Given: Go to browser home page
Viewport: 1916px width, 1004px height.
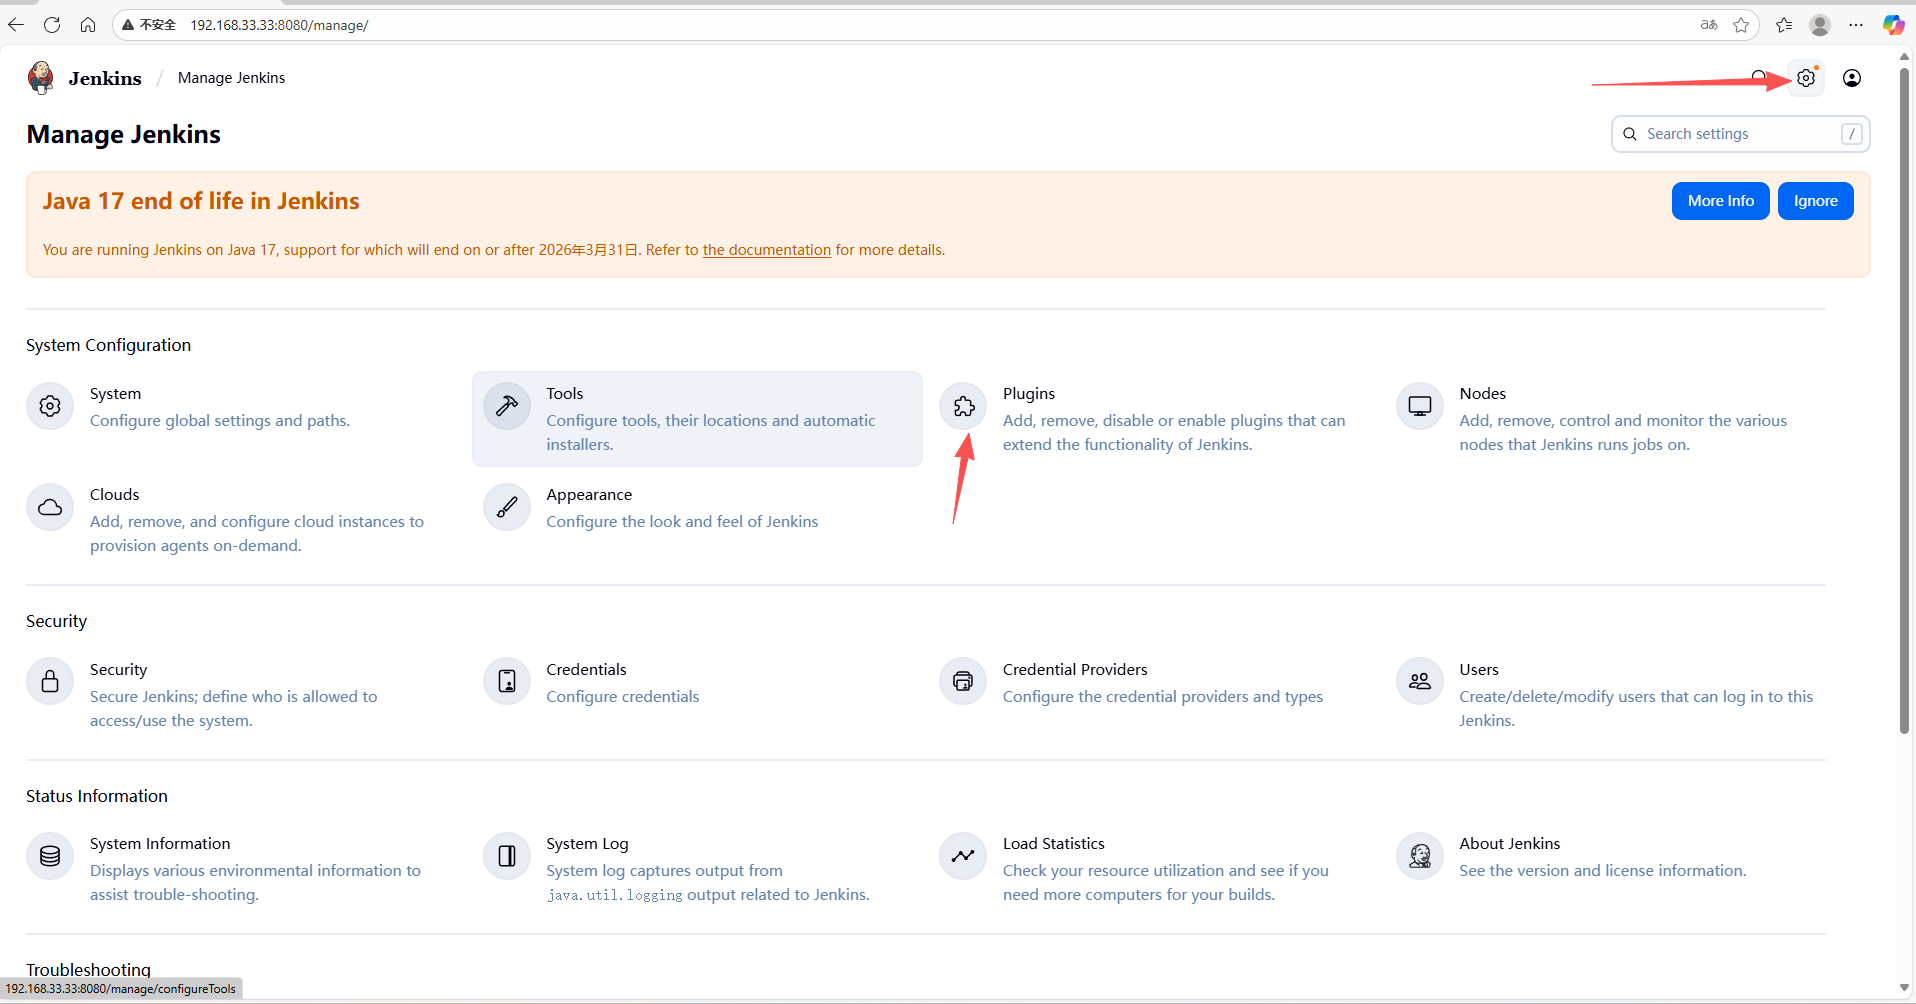Looking at the screenshot, I should (88, 25).
